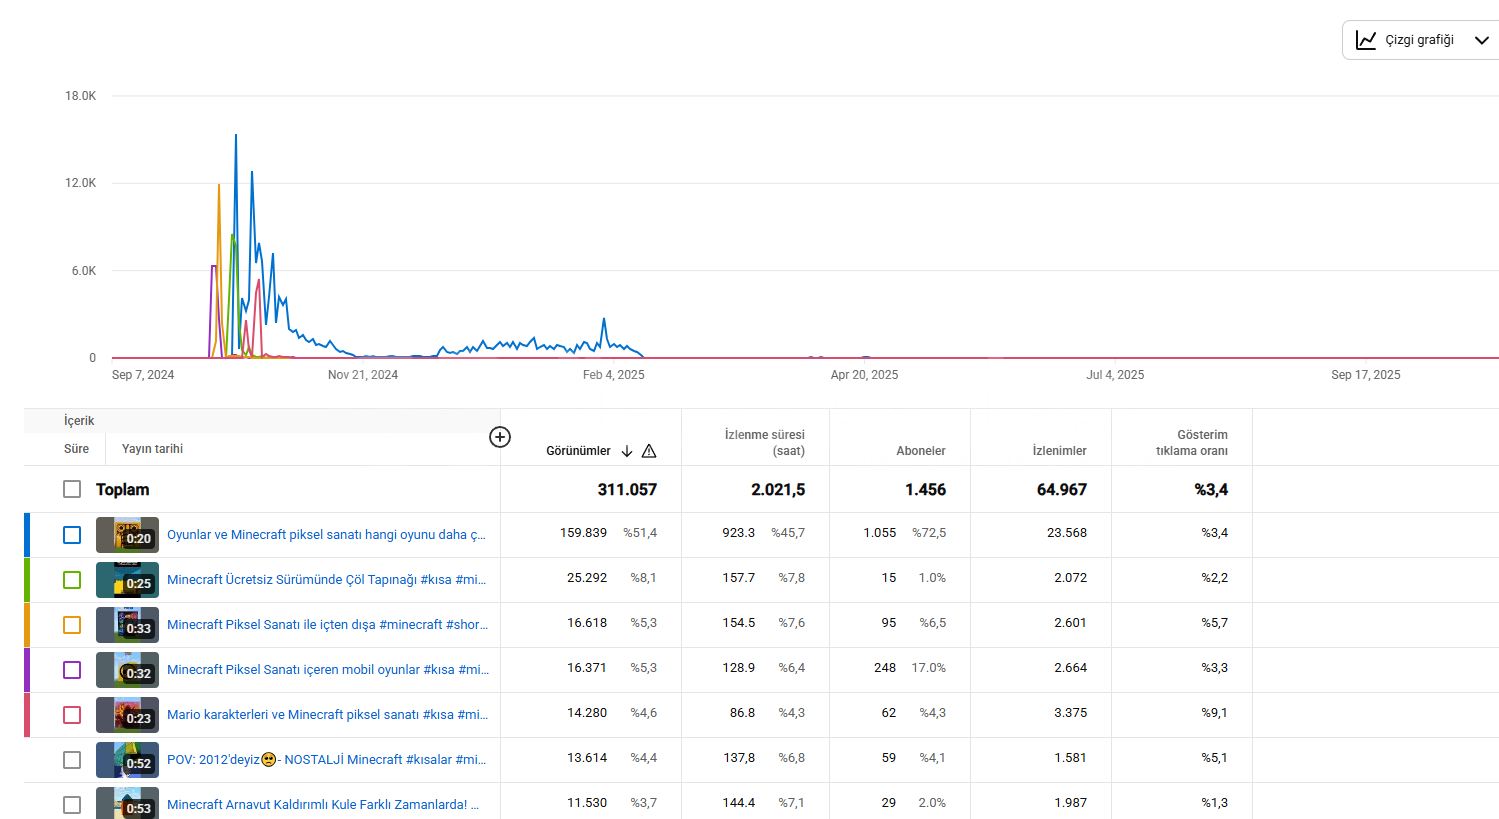
Task: Click the add metric plus icon
Action: [500, 437]
